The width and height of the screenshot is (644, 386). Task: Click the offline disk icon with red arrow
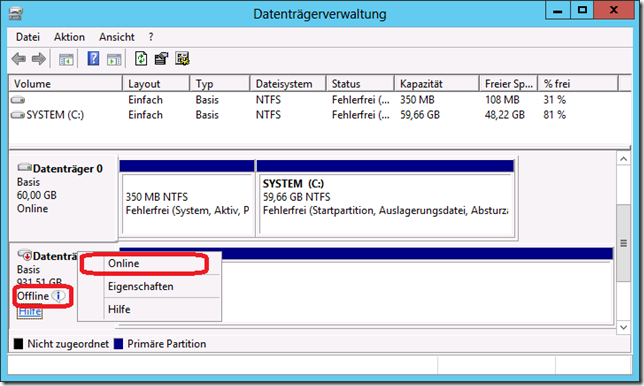(x=25, y=255)
